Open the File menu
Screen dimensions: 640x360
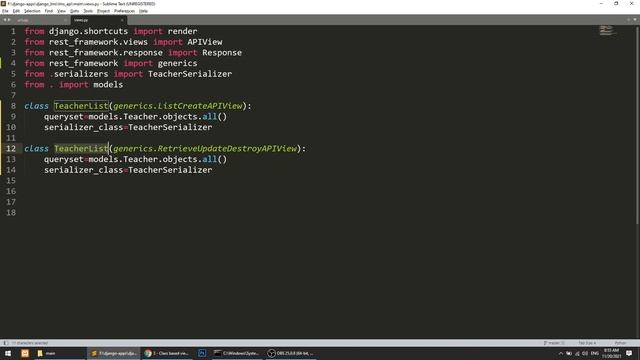coord(5,11)
